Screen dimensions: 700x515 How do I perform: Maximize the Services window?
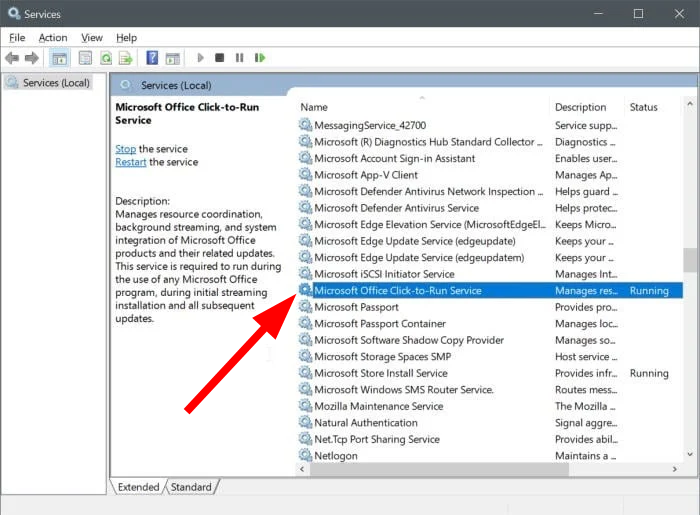coord(638,14)
